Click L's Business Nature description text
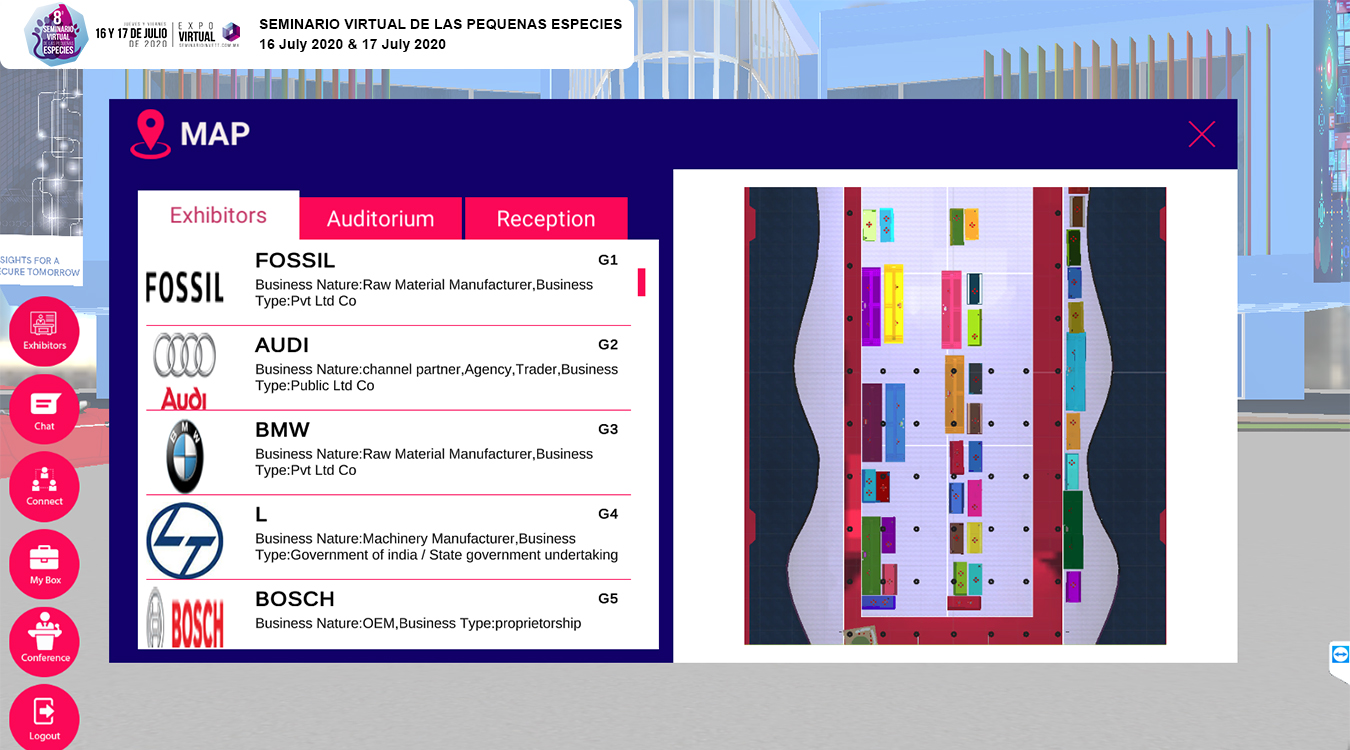Viewport: 1350px width, 750px height. 437,546
